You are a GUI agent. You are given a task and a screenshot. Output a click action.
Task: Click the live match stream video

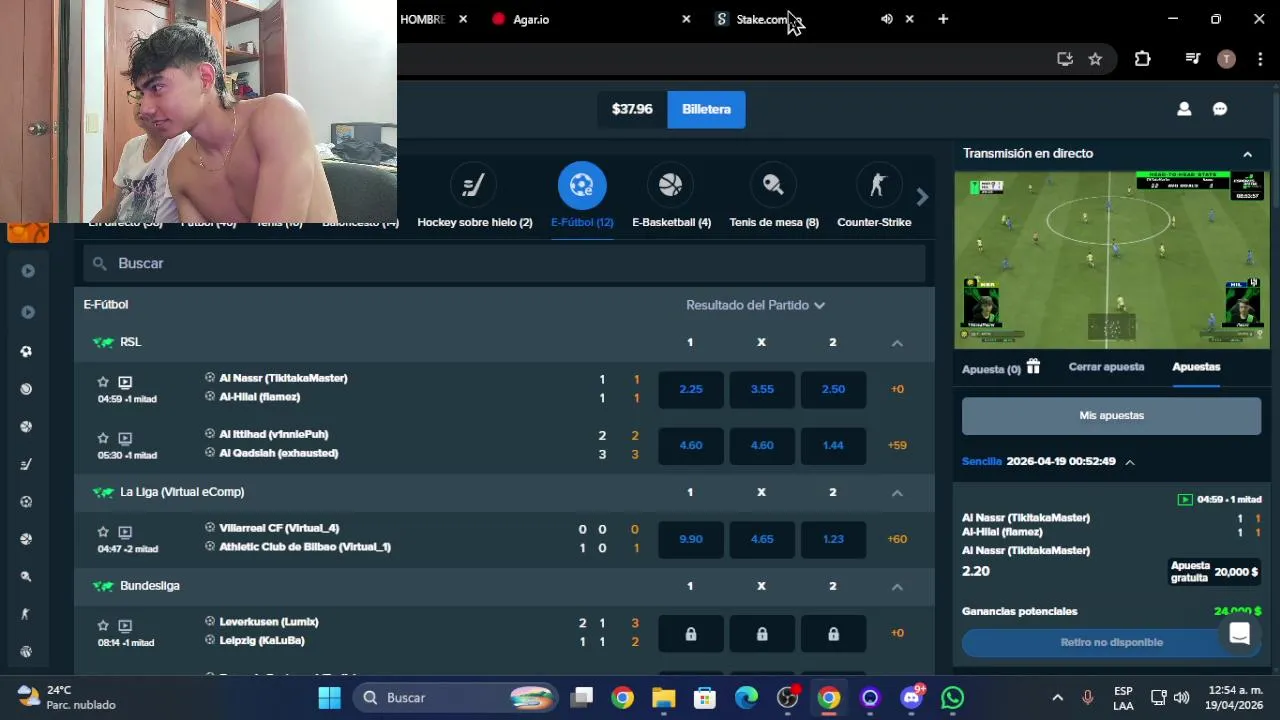click(1112, 259)
